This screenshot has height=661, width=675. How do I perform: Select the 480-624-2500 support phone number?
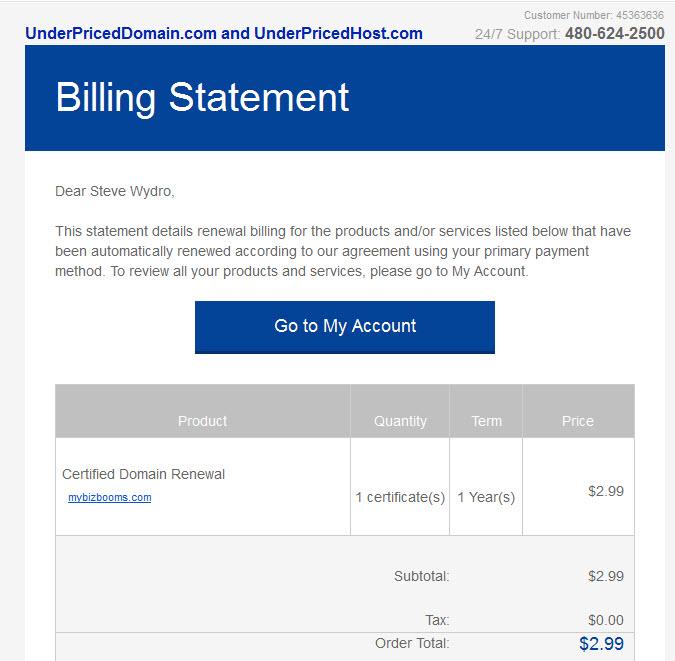[x=615, y=34]
